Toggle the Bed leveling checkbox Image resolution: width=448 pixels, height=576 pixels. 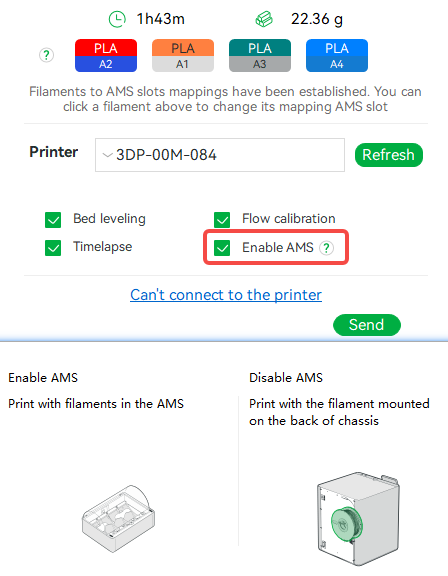point(53,220)
